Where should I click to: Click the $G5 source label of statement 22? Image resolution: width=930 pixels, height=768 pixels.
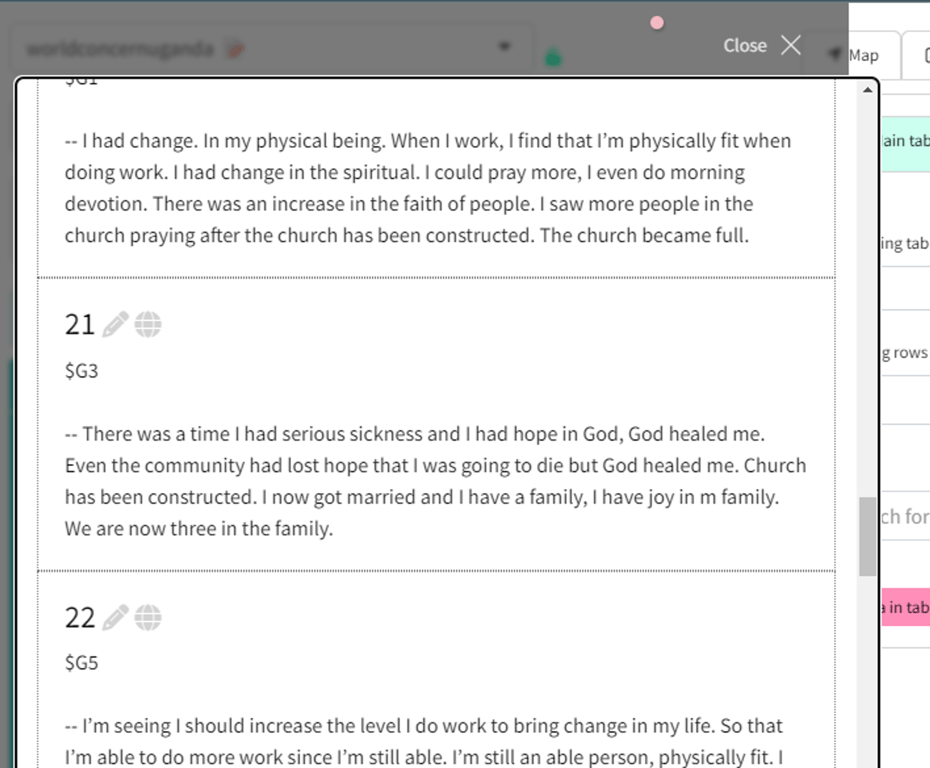tap(81, 663)
